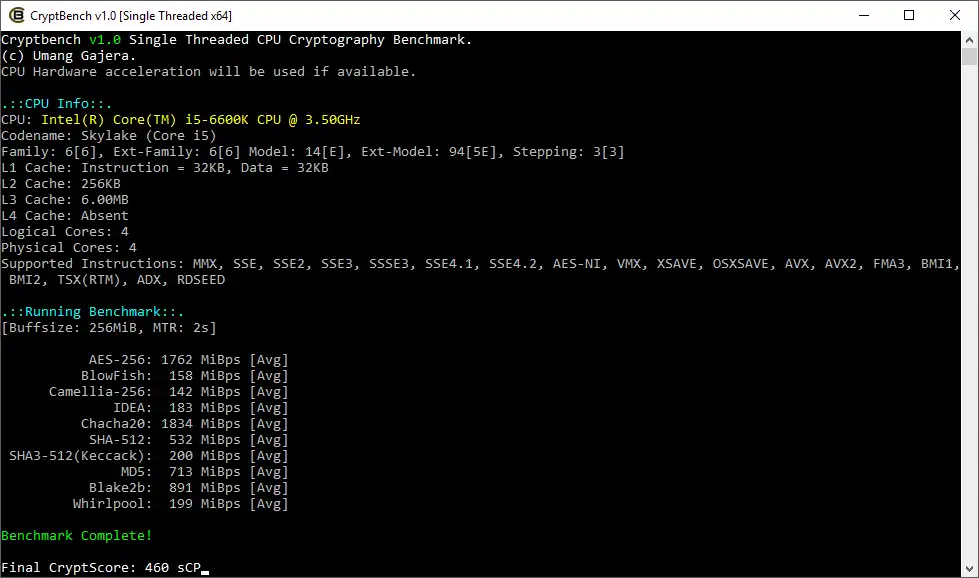This screenshot has width=979, height=578.
Task: Click the 'Intel(R) Core(TM) i5-6600K CPU @ 3.50GHz' text
Action: tap(201, 120)
